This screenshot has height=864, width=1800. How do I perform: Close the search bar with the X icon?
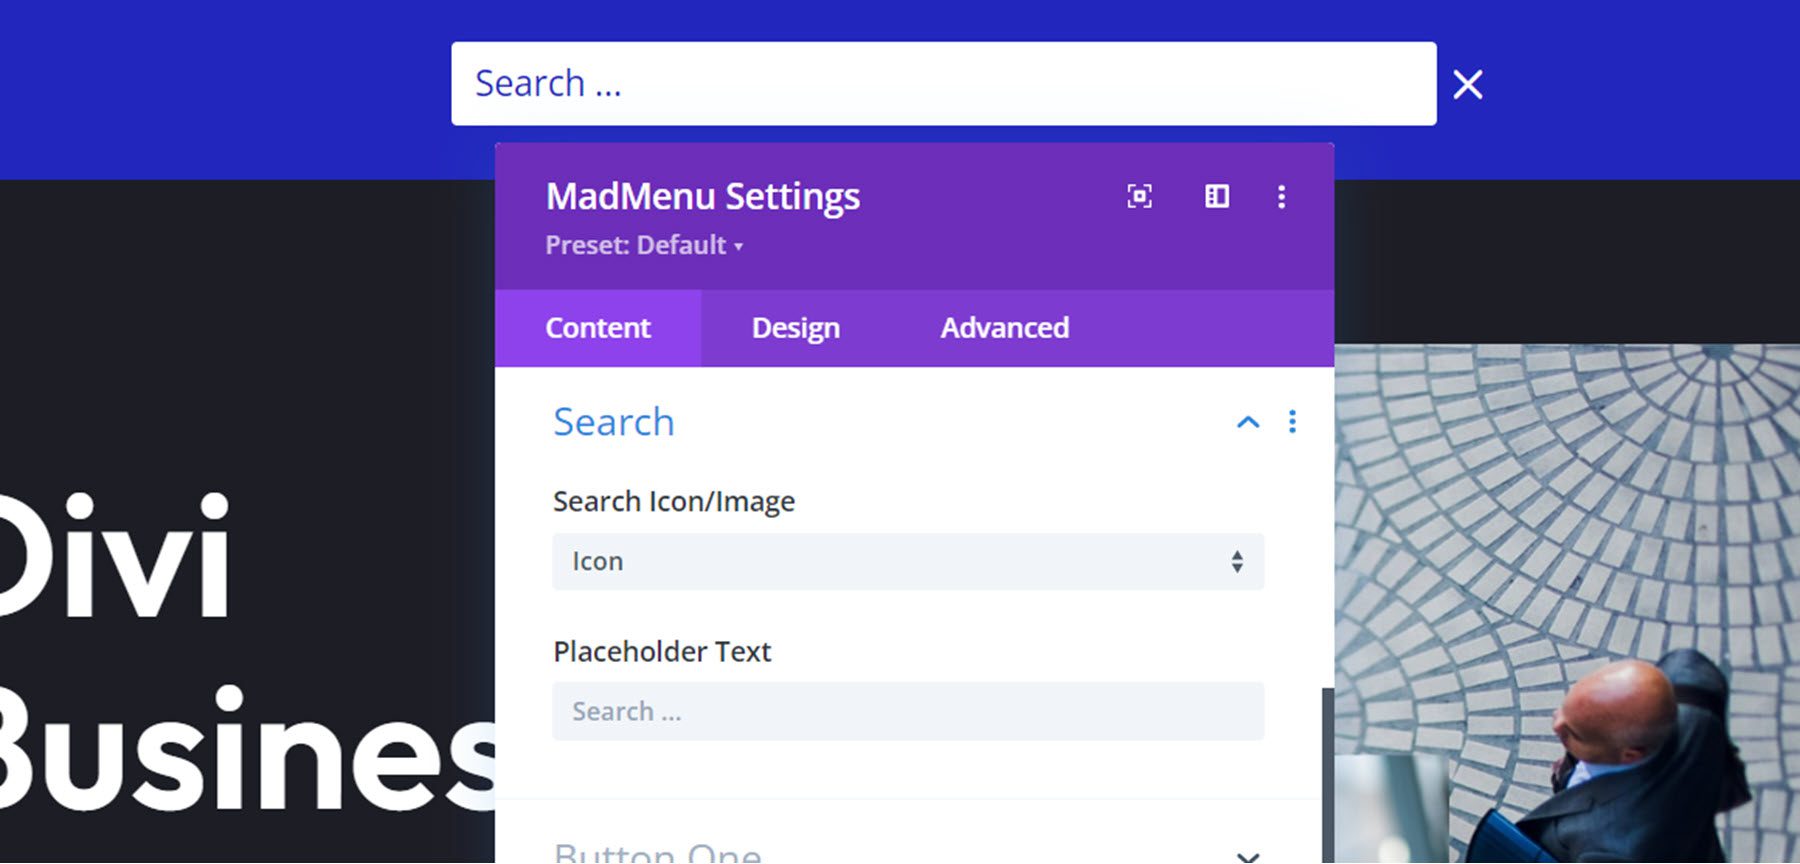pyautogui.click(x=1467, y=84)
